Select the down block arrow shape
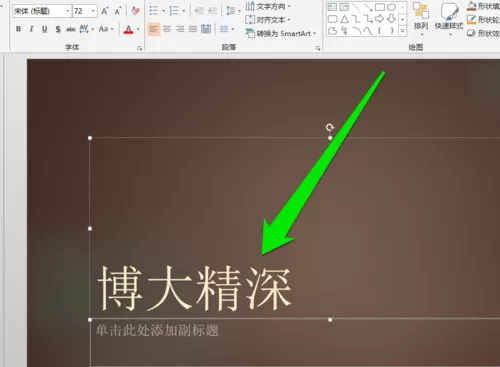Viewport: 500px width, 367px height. point(392,19)
